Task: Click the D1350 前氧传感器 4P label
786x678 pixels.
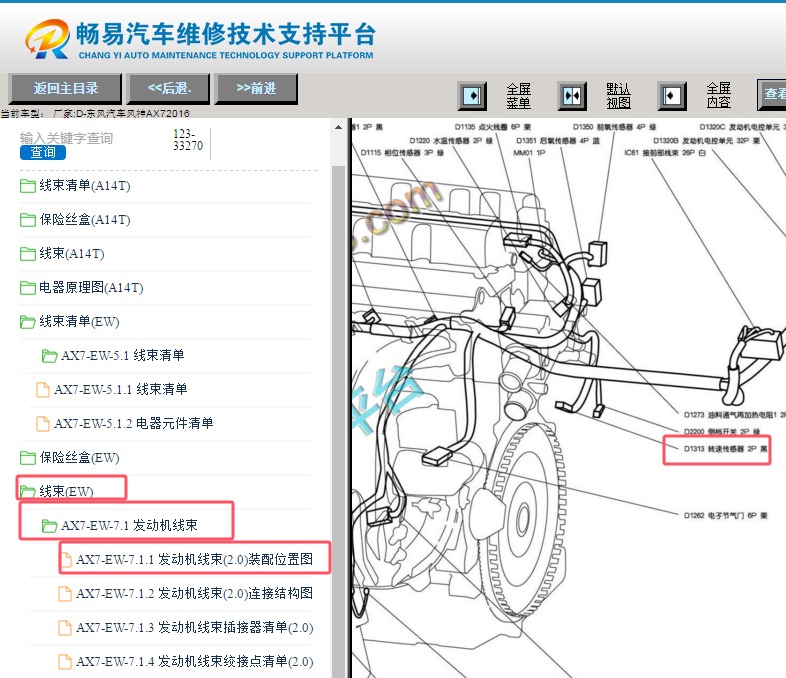Action: (615, 127)
